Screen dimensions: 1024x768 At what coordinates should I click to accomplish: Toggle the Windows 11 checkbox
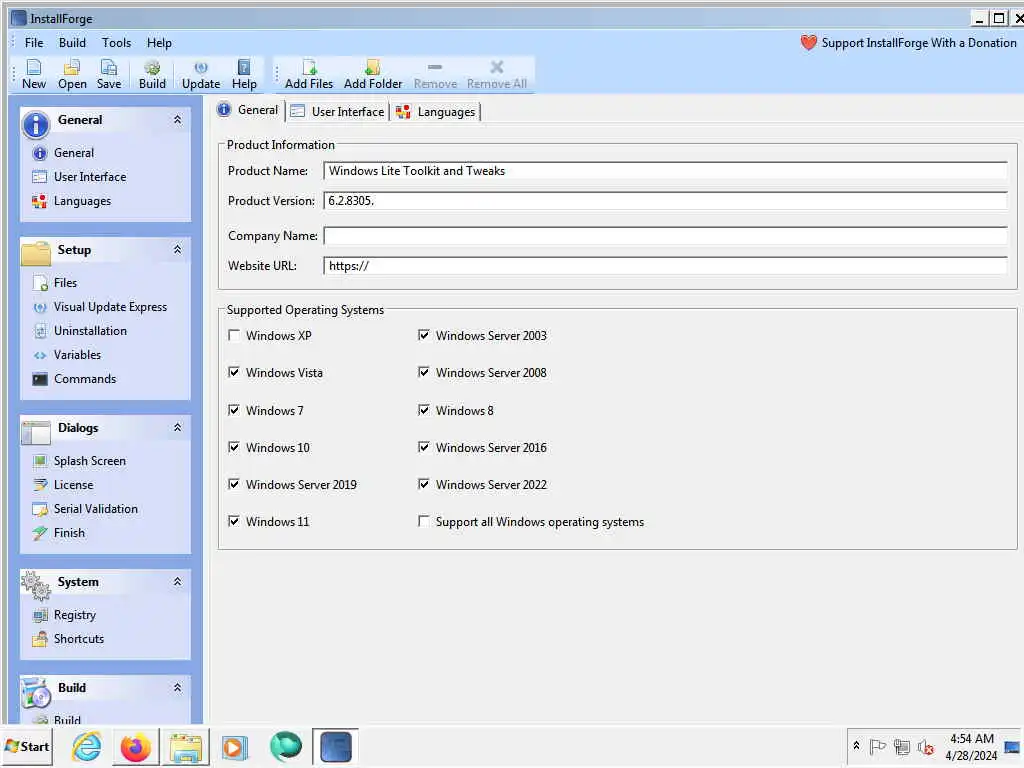(234, 522)
